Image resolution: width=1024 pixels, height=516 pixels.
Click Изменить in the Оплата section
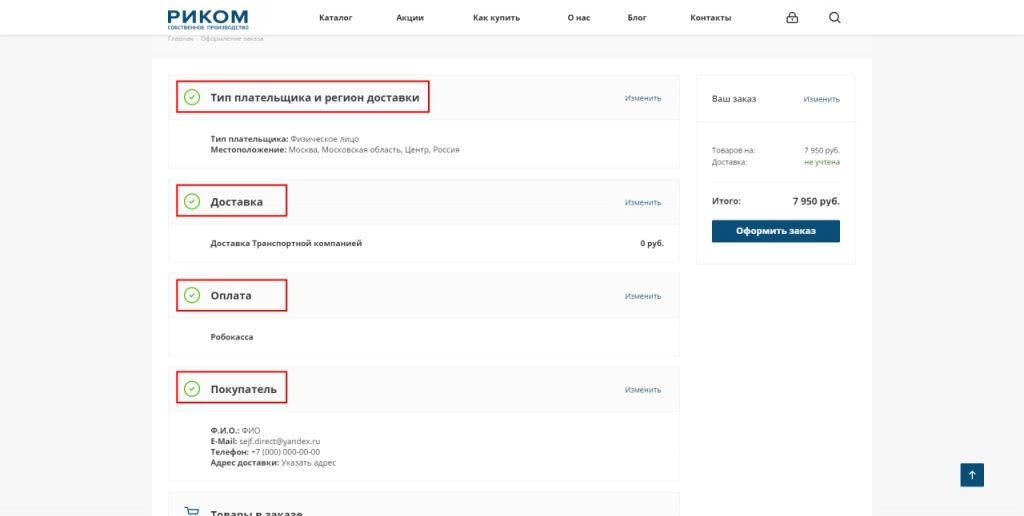point(643,296)
